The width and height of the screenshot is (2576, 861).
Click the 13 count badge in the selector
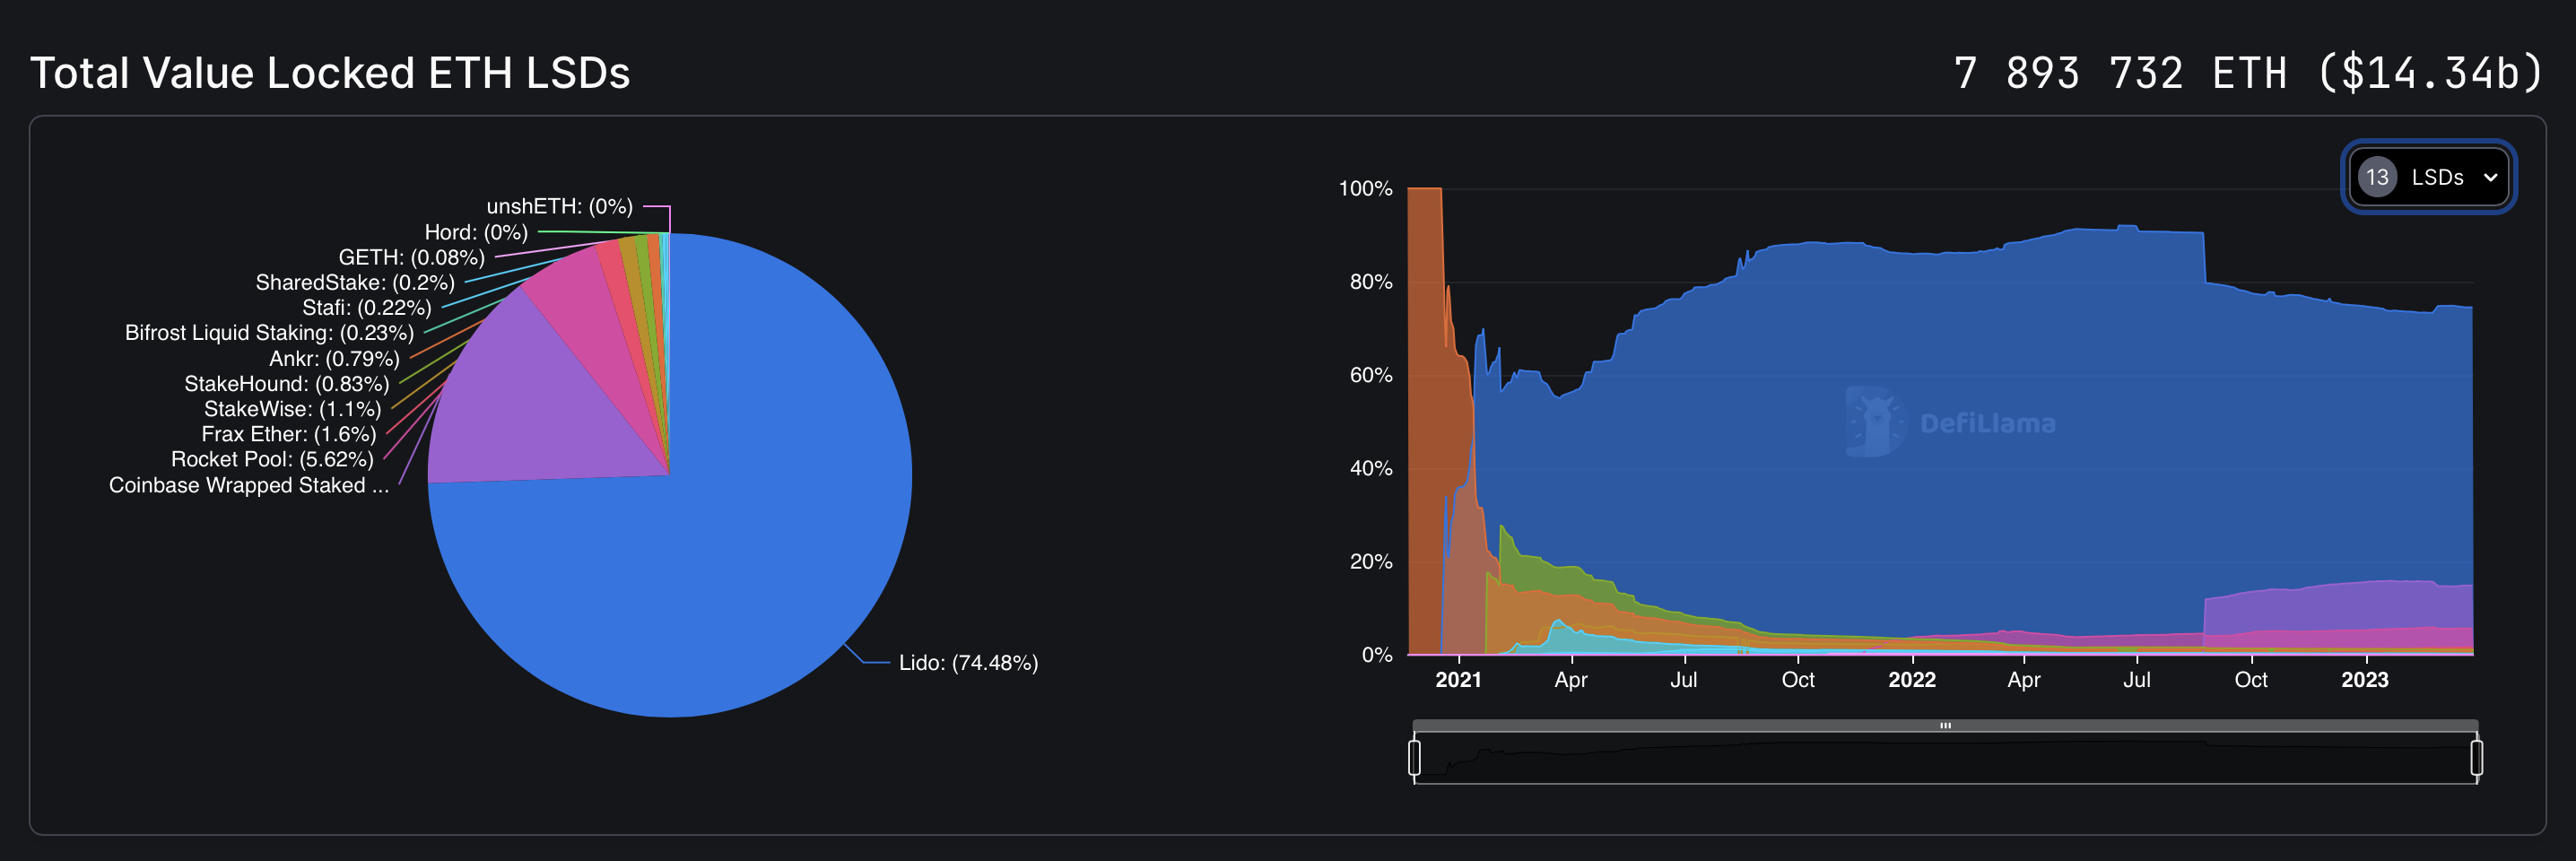pyautogui.click(x=2377, y=177)
